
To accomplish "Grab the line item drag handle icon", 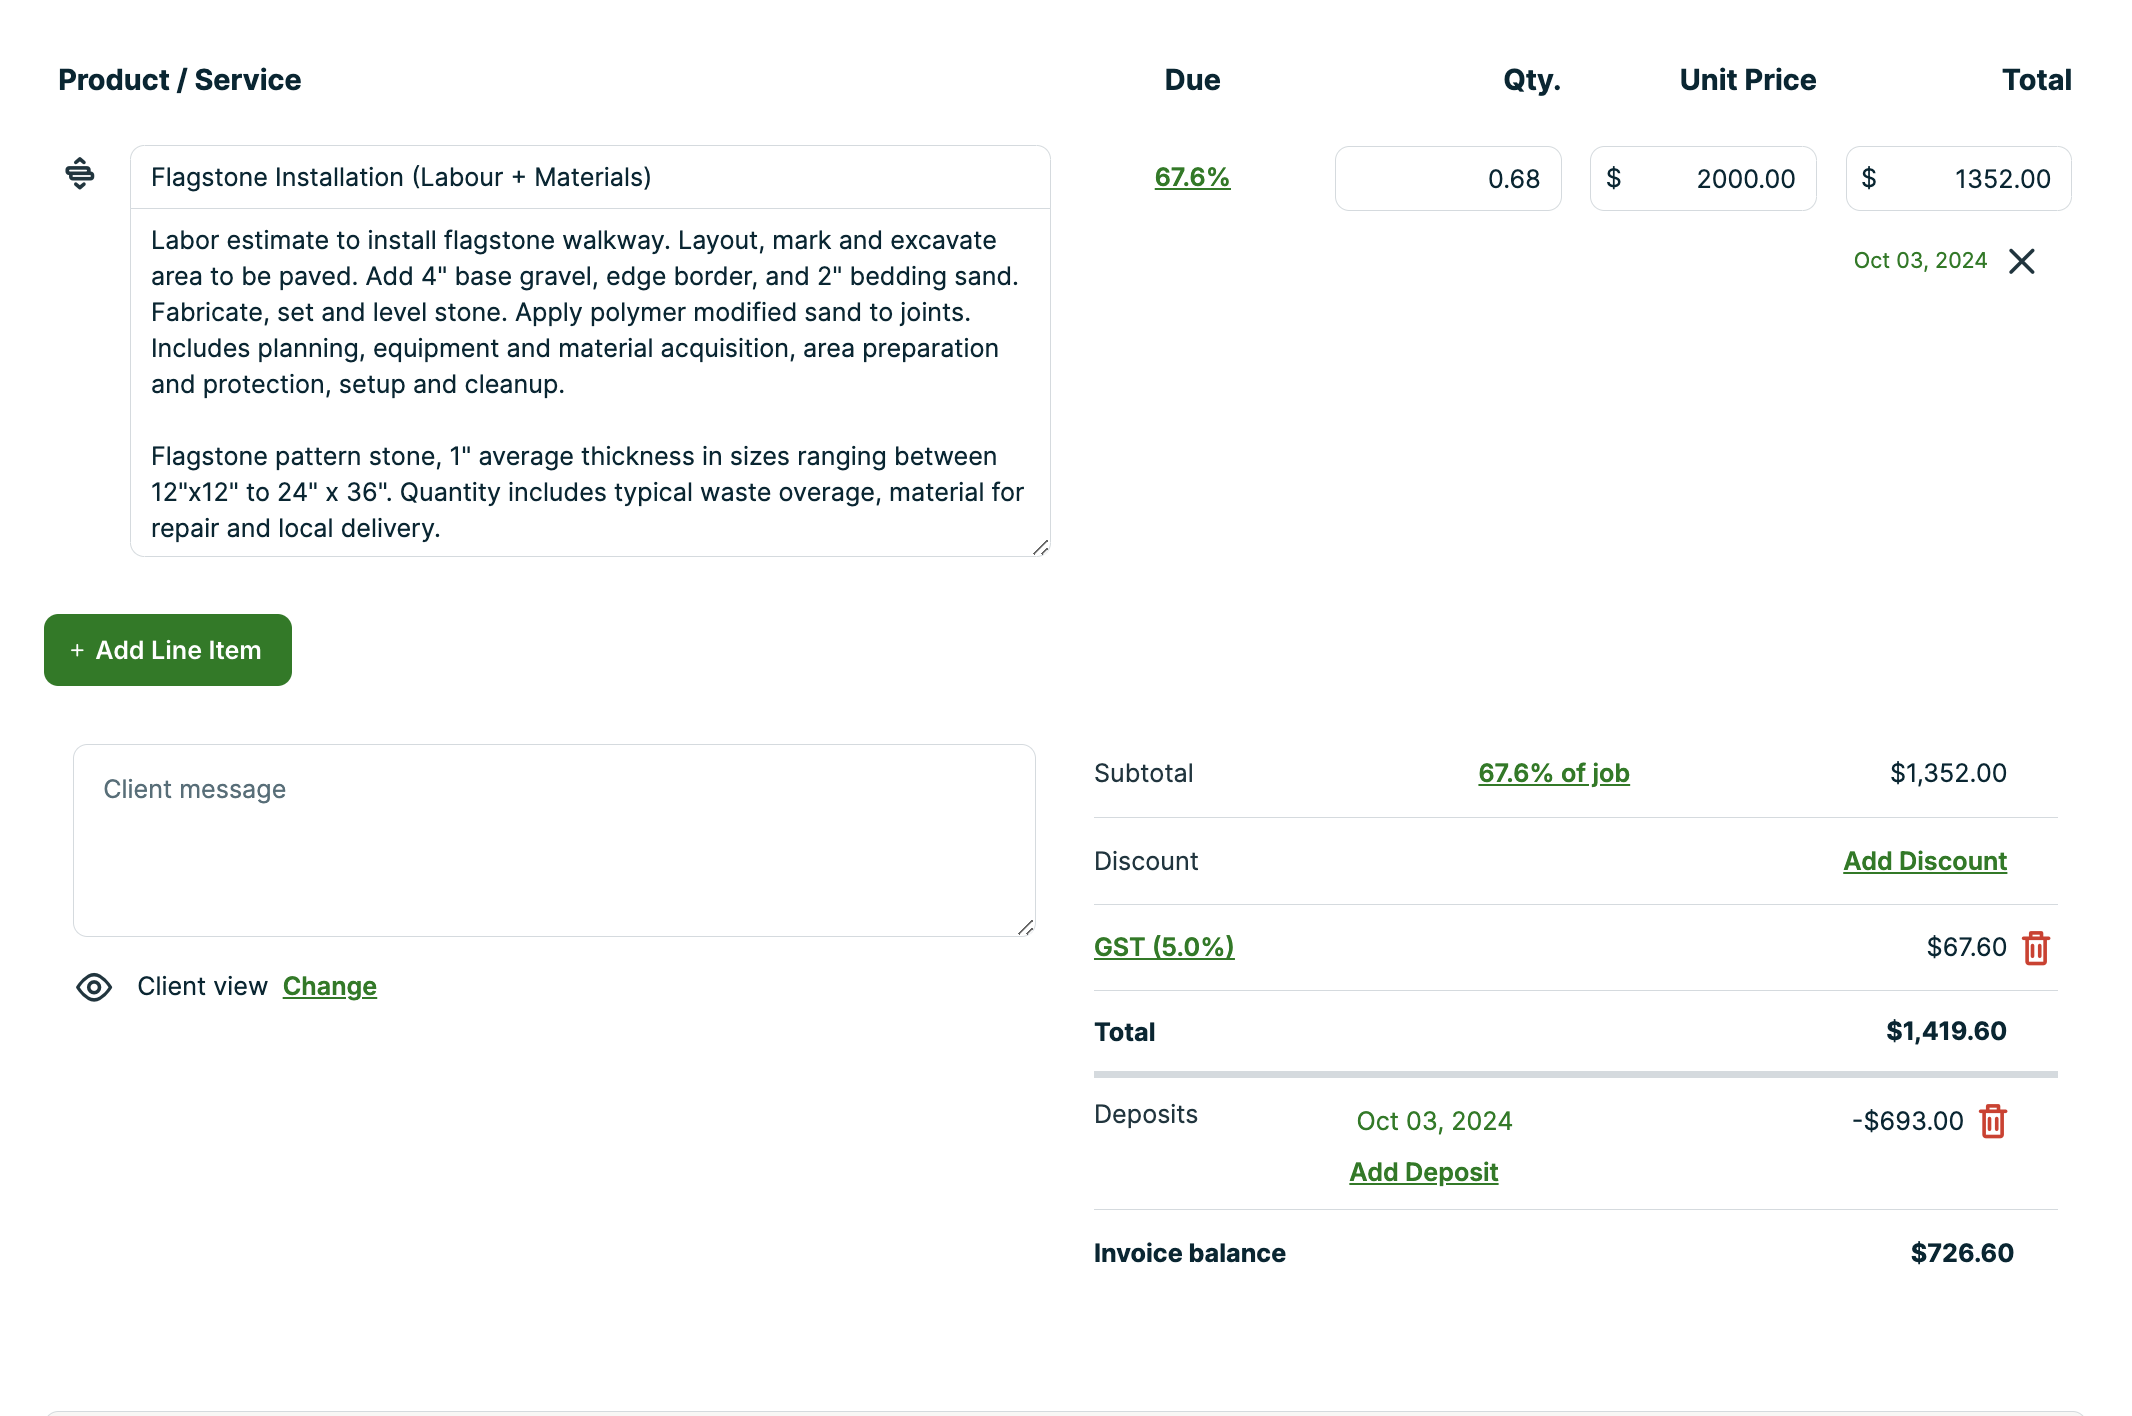I will click(x=79, y=174).
